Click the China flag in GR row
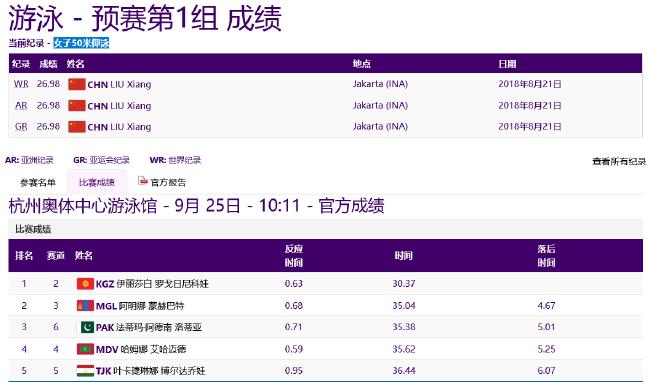 77,127
